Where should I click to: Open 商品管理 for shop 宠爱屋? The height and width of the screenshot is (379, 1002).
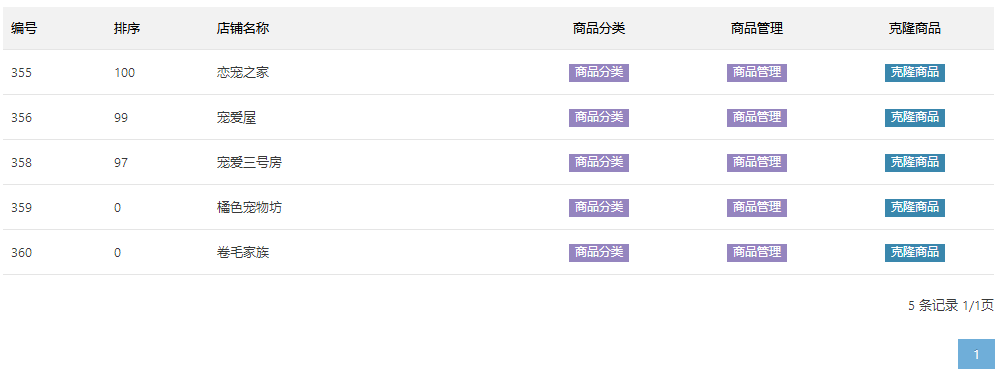coord(757,118)
